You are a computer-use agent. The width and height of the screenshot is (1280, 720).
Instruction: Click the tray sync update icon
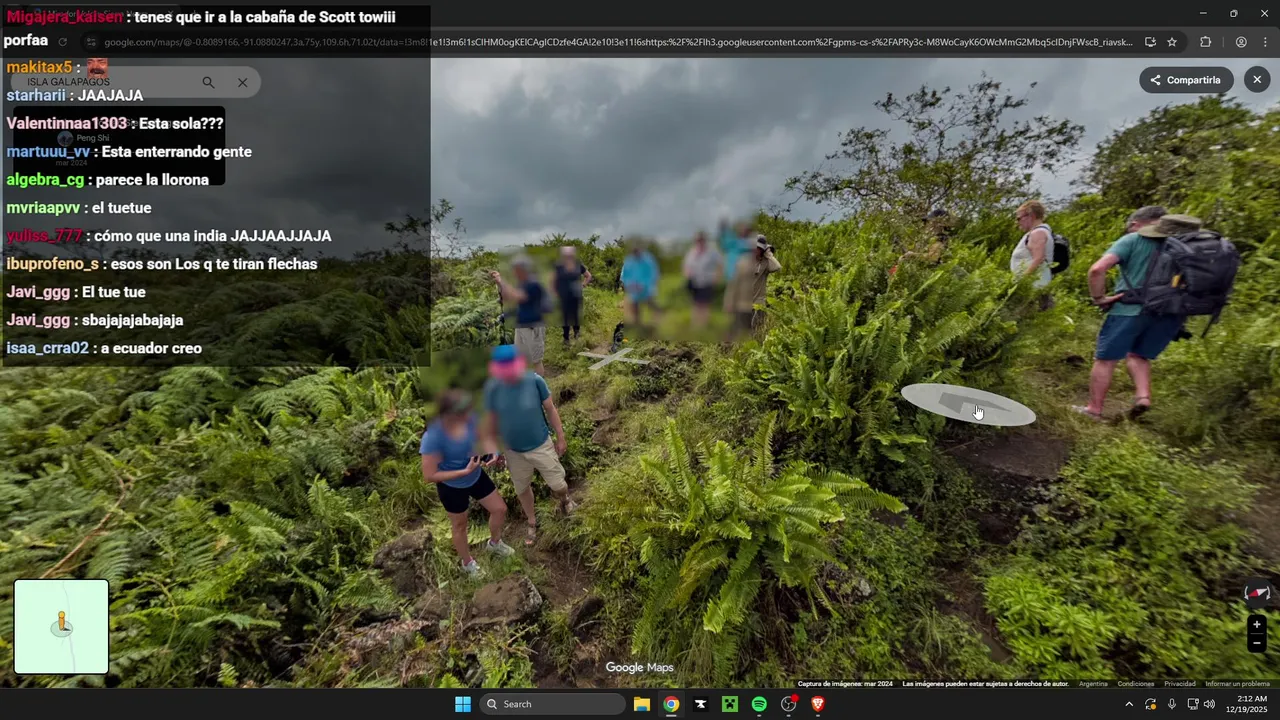click(x=1151, y=704)
